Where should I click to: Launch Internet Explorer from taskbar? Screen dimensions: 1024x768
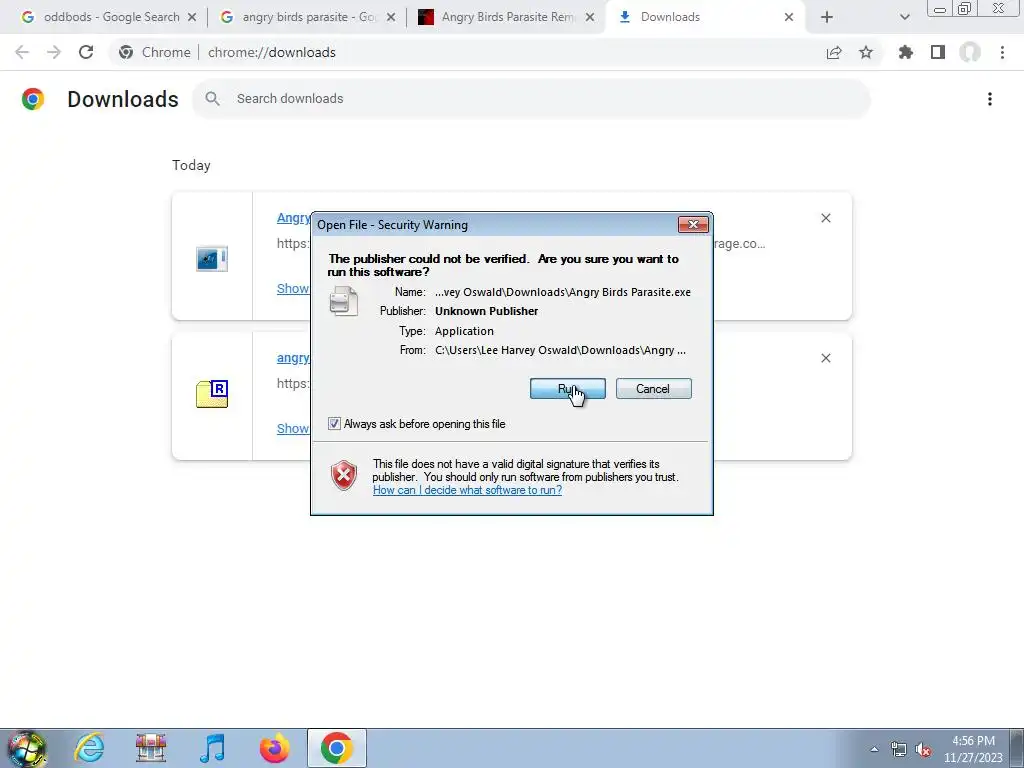(89, 748)
